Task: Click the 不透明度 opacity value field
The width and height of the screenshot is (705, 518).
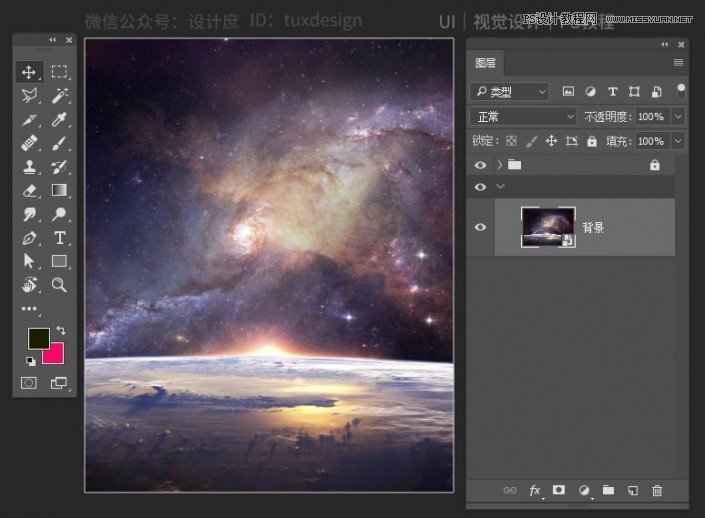Action: click(x=651, y=117)
